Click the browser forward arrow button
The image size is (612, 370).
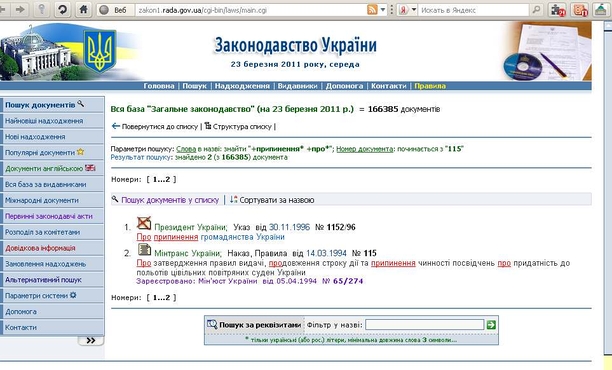[20, 9]
